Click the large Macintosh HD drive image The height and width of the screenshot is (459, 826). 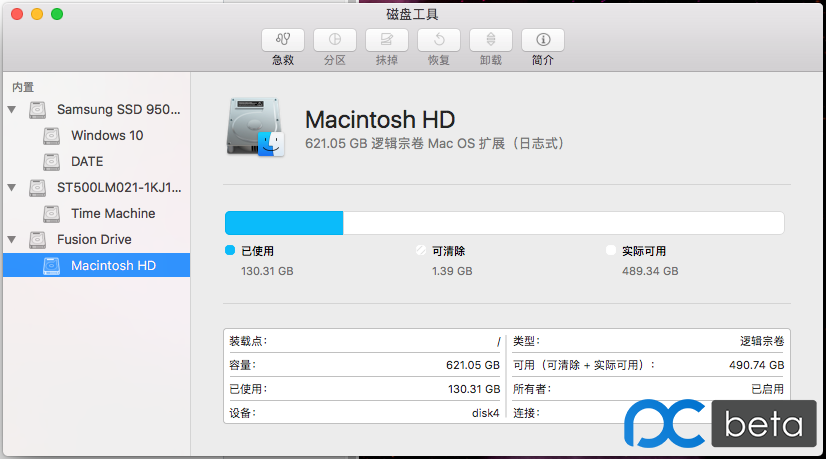click(x=255, y=127)
